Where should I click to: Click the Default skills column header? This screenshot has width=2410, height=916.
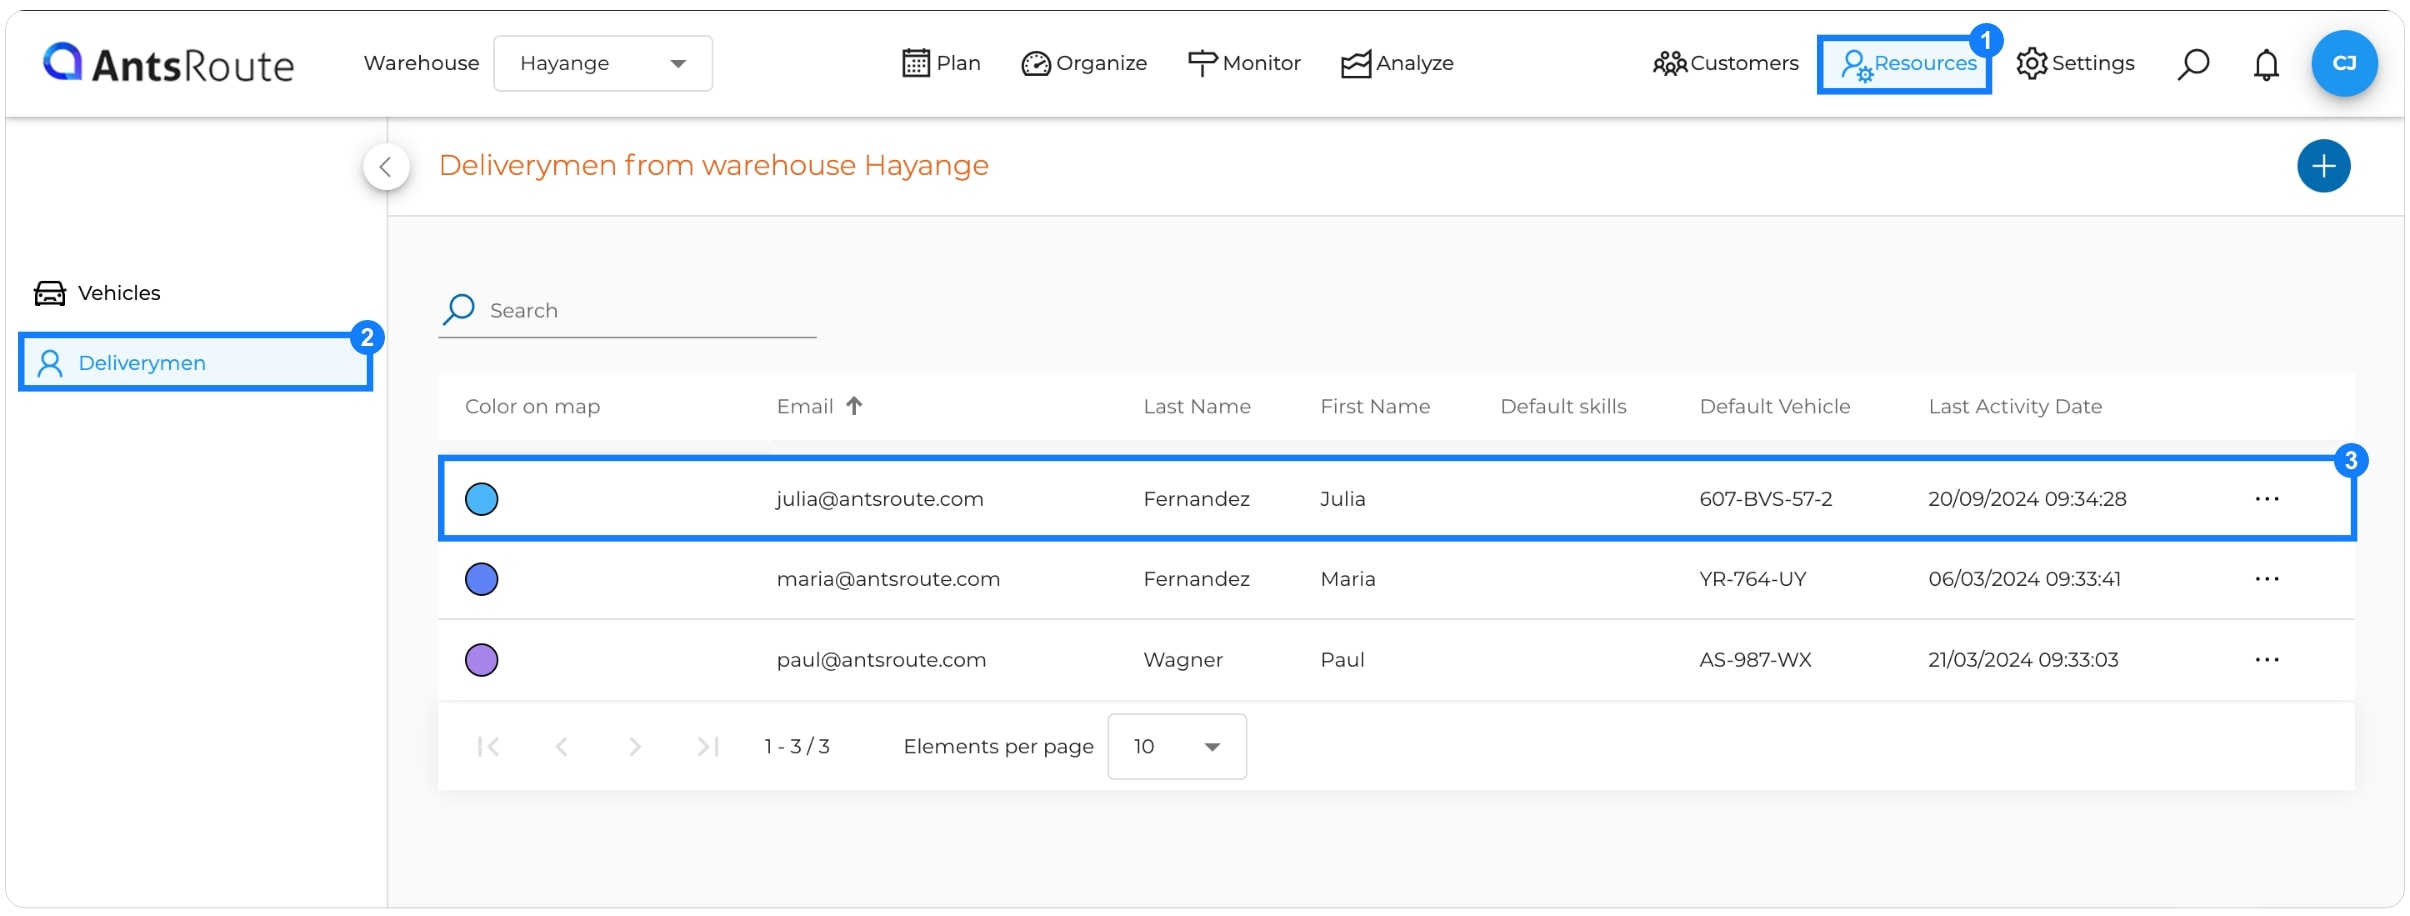tap(1563, 406)
